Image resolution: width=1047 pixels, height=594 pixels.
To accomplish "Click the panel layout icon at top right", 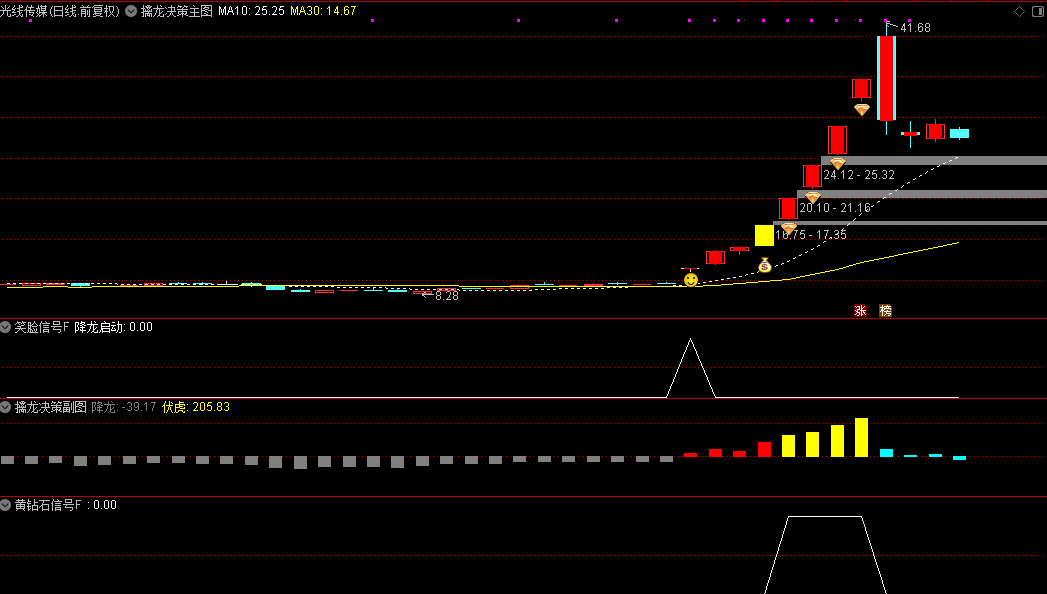I will click(1038, 11).
